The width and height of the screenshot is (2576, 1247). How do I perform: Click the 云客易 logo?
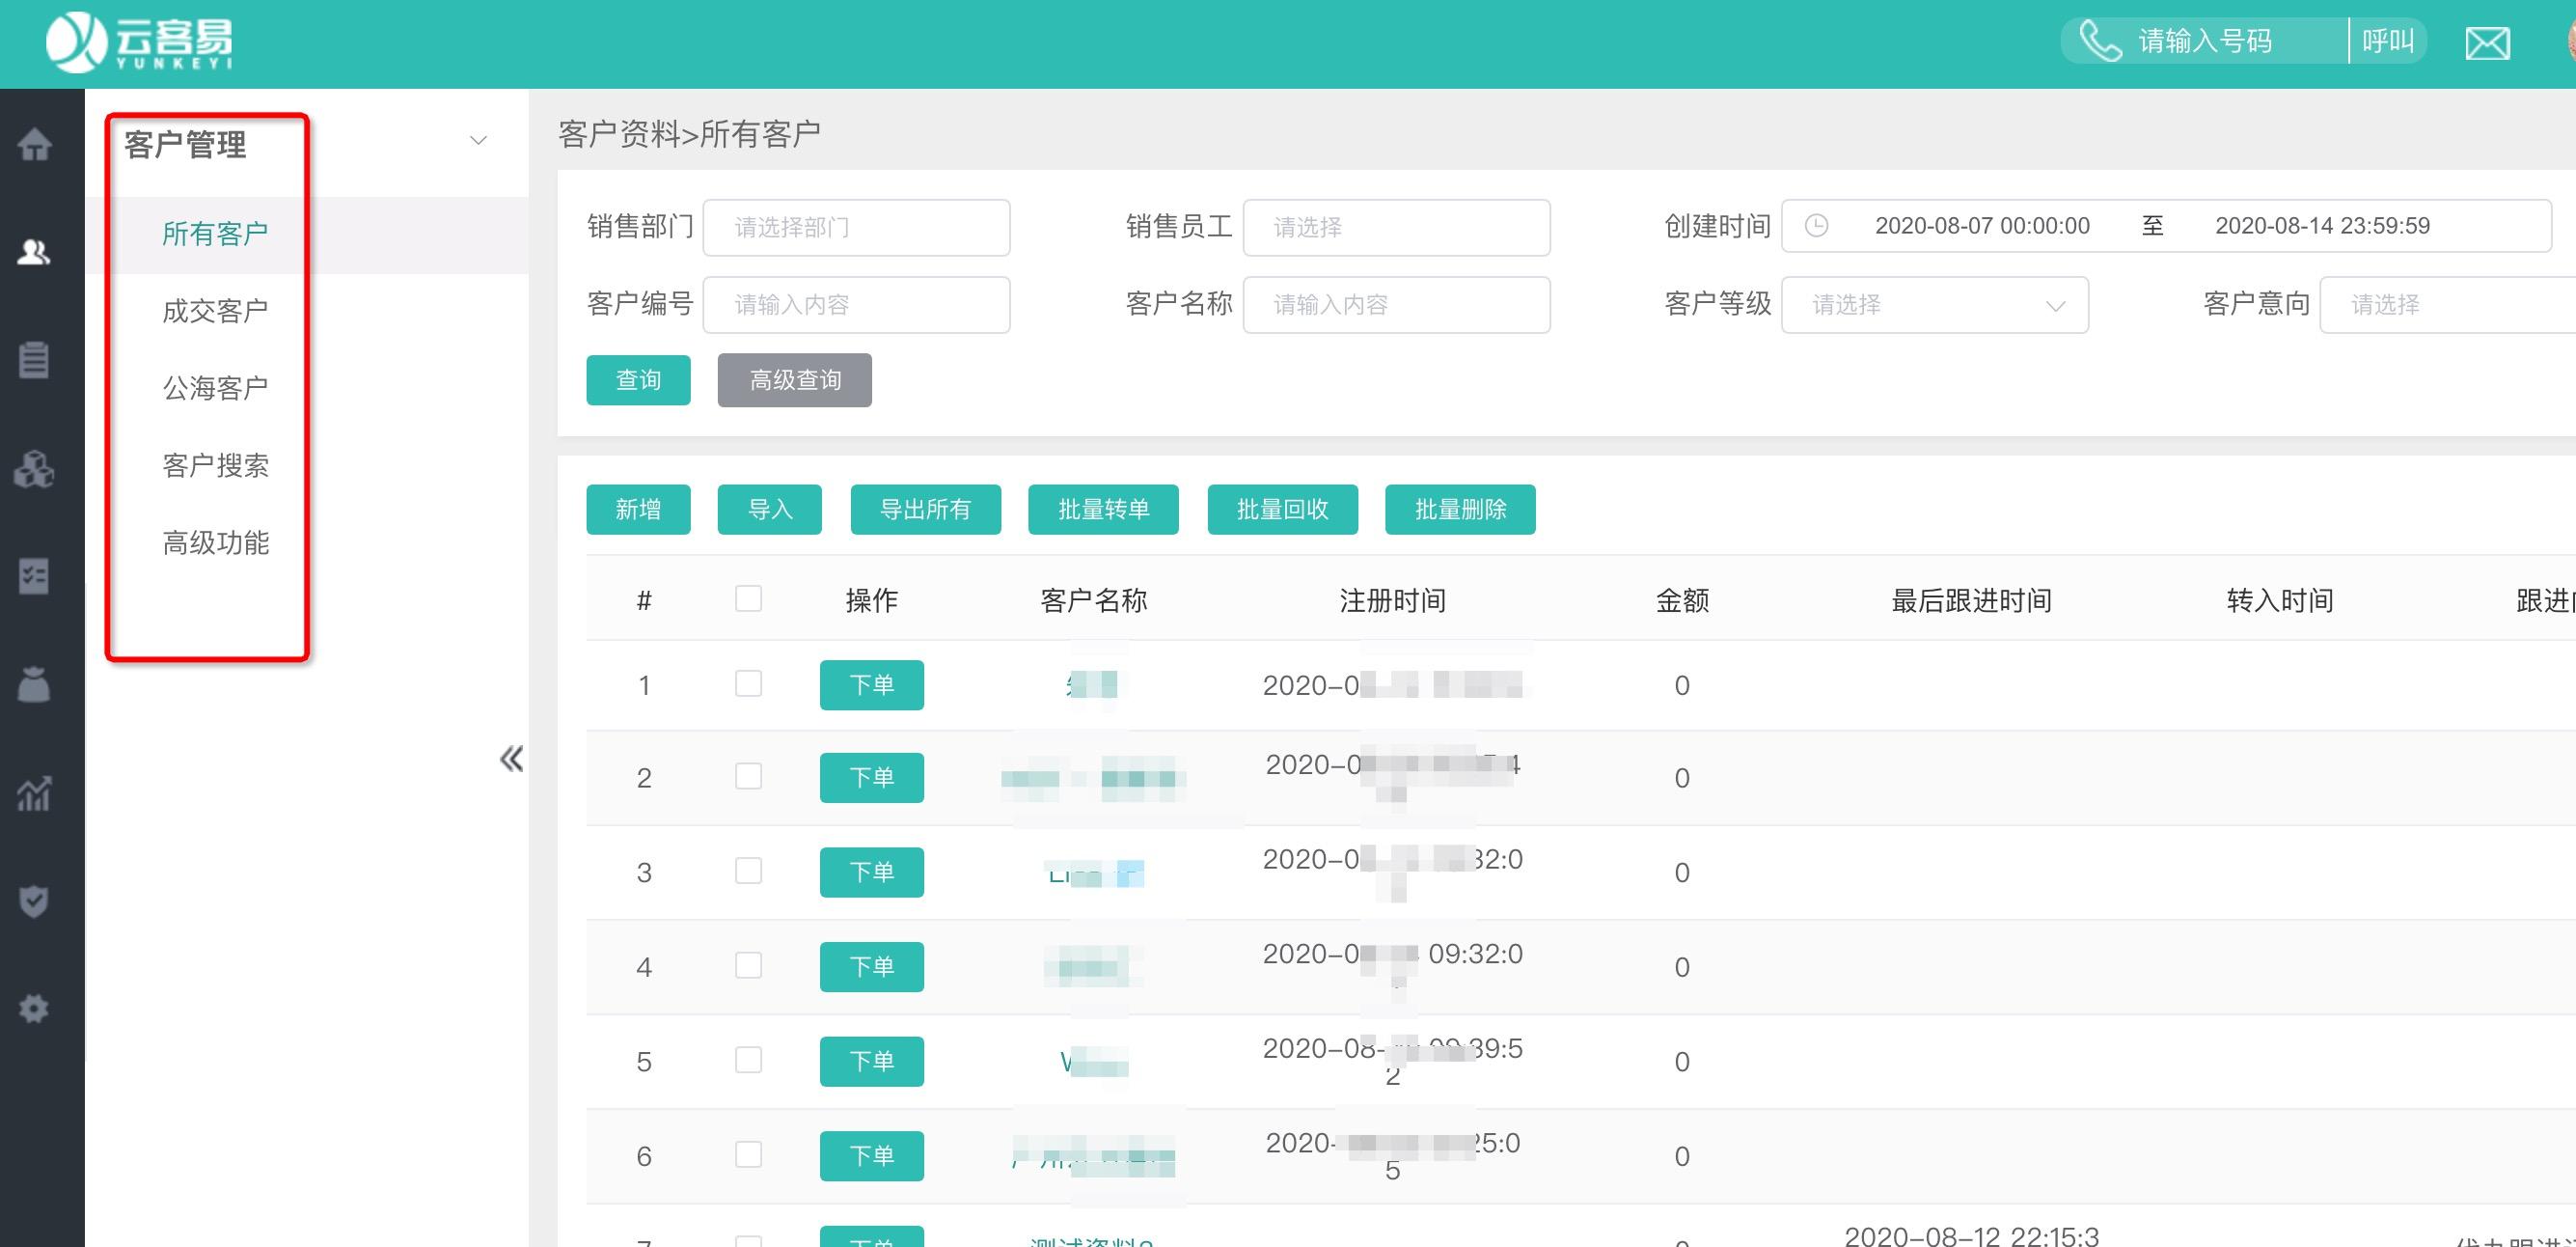coord(139,42)
